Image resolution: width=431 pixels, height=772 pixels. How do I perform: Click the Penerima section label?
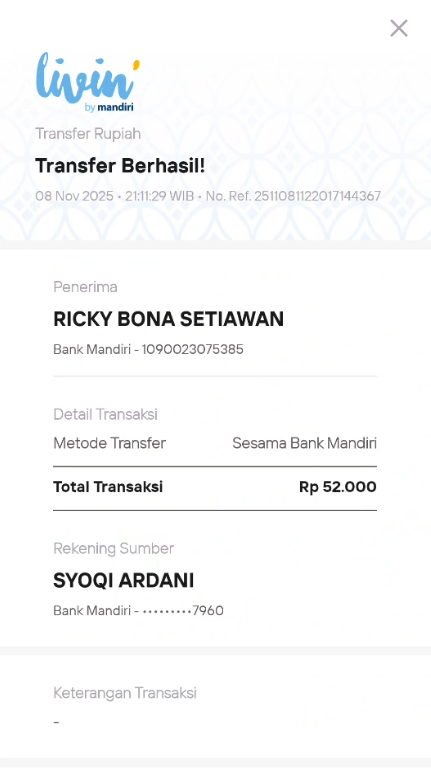[x=85, y=287]
